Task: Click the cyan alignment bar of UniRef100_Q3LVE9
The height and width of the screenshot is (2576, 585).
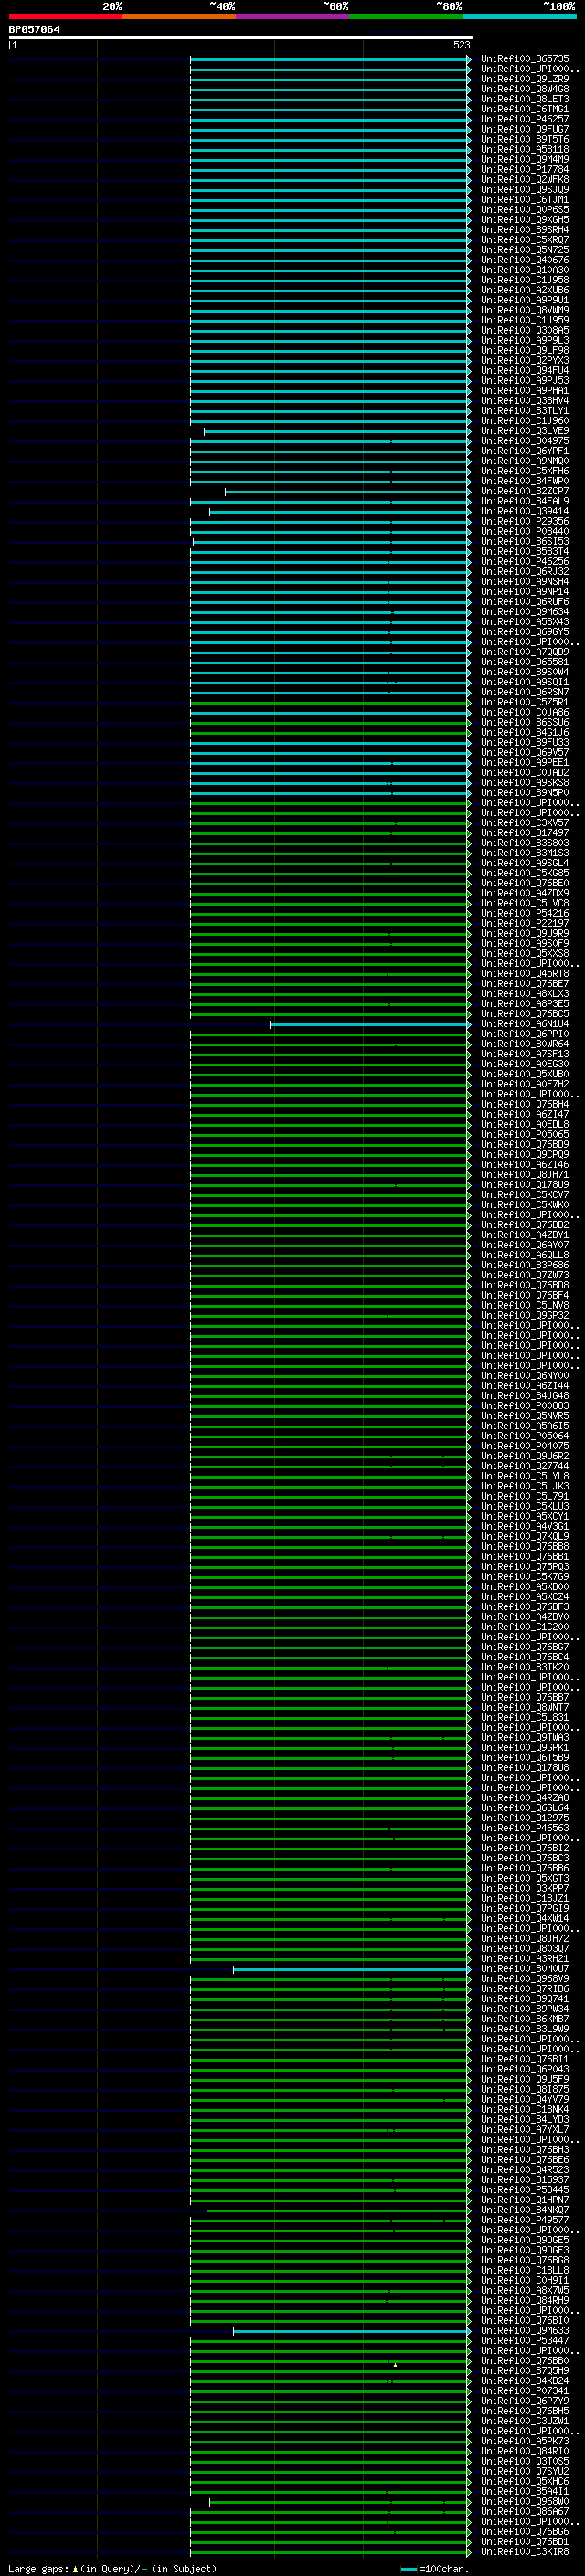Action: click(337, 432)
